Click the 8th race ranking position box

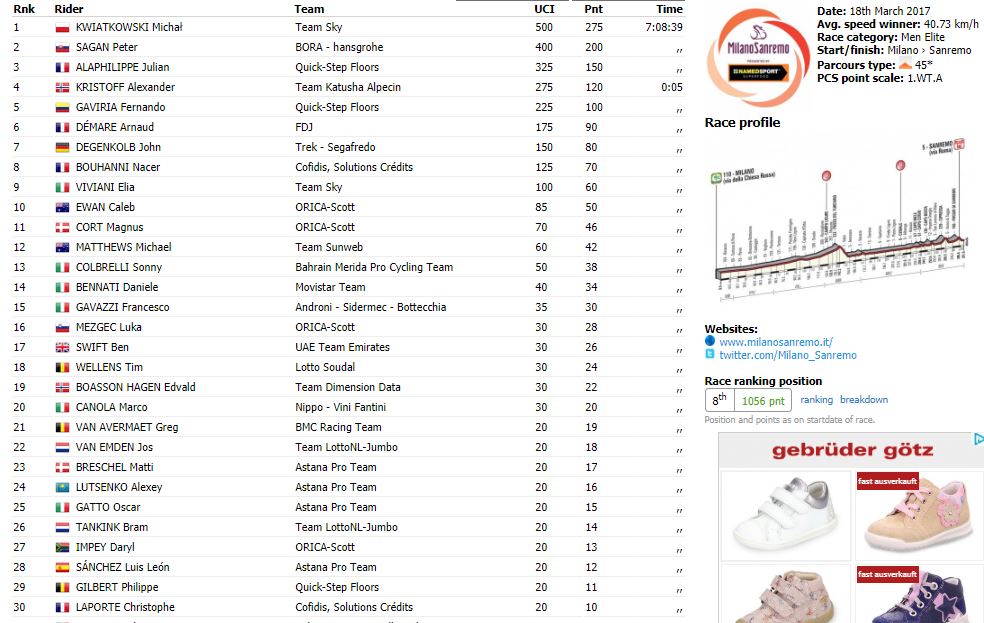pyautogui.click(x=720, y=401)
